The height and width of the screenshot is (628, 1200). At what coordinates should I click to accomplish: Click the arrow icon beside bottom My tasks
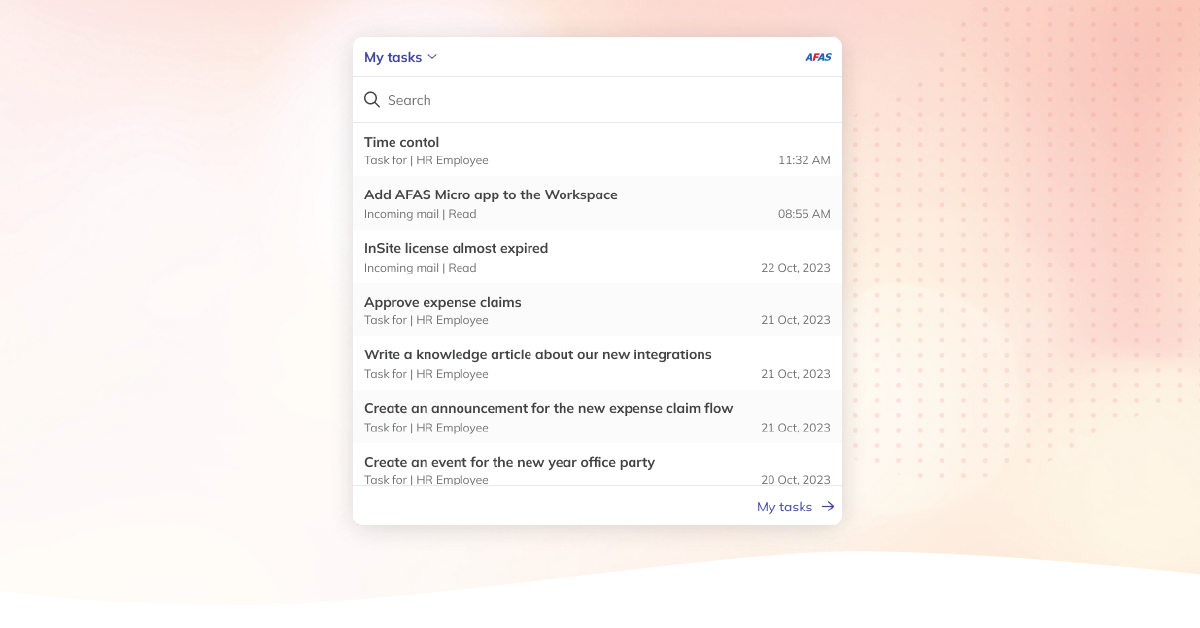828,507
